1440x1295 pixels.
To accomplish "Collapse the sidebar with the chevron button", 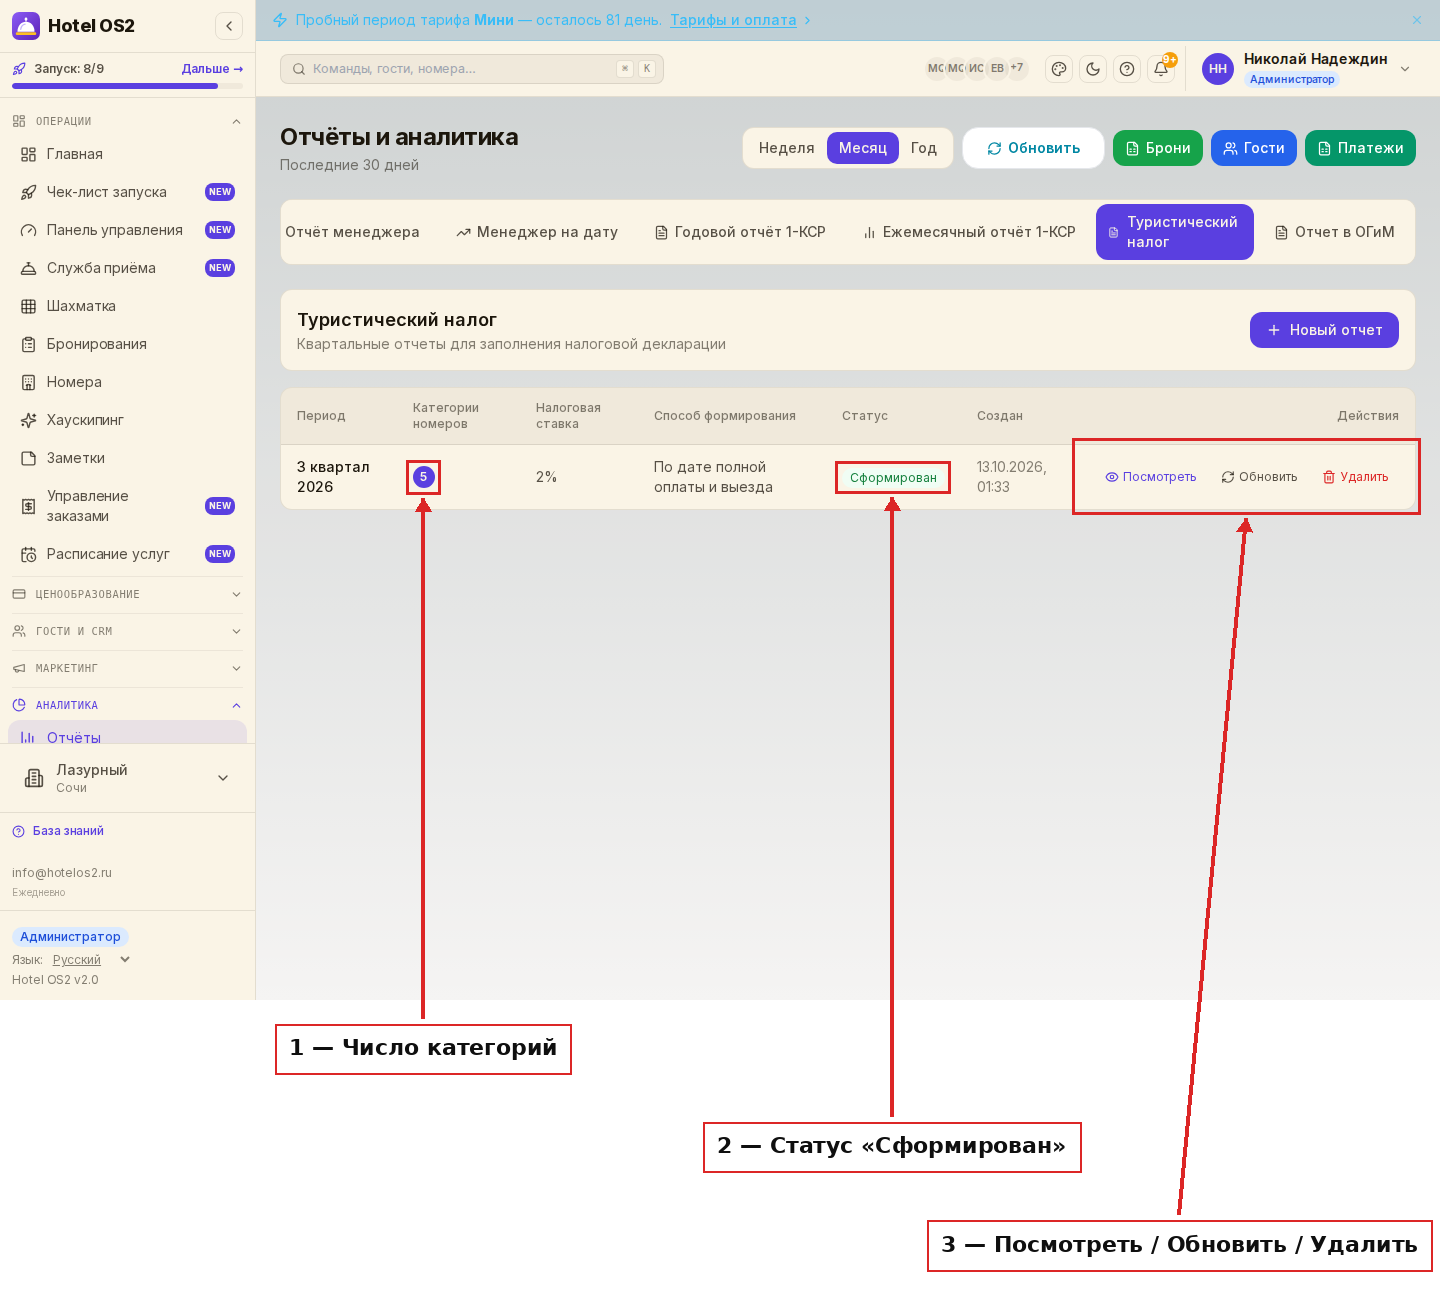I will click(229, 26).
